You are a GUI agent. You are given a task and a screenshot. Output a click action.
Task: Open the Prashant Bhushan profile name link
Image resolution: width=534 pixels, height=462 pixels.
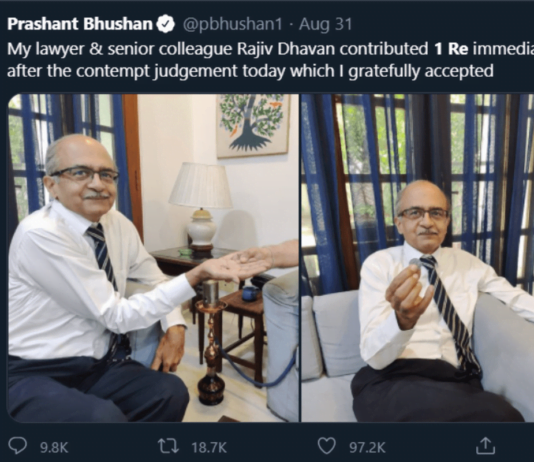click(80, 24)
